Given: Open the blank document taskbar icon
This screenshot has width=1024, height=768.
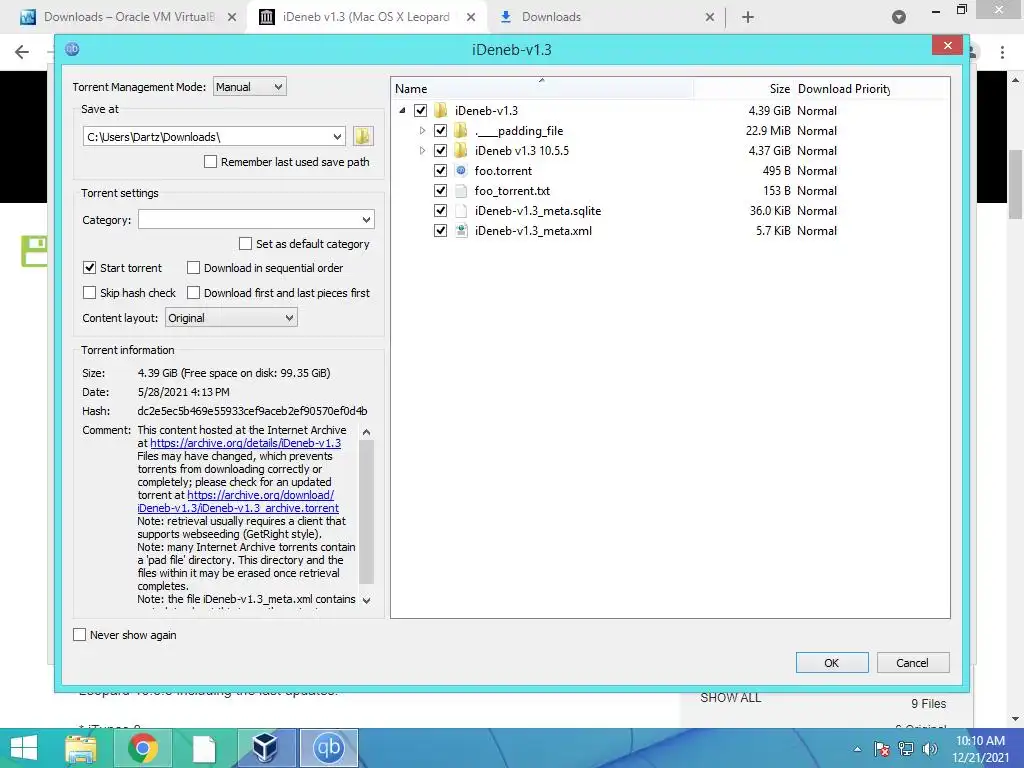Looking at the screenshot, I should [204, 748].
